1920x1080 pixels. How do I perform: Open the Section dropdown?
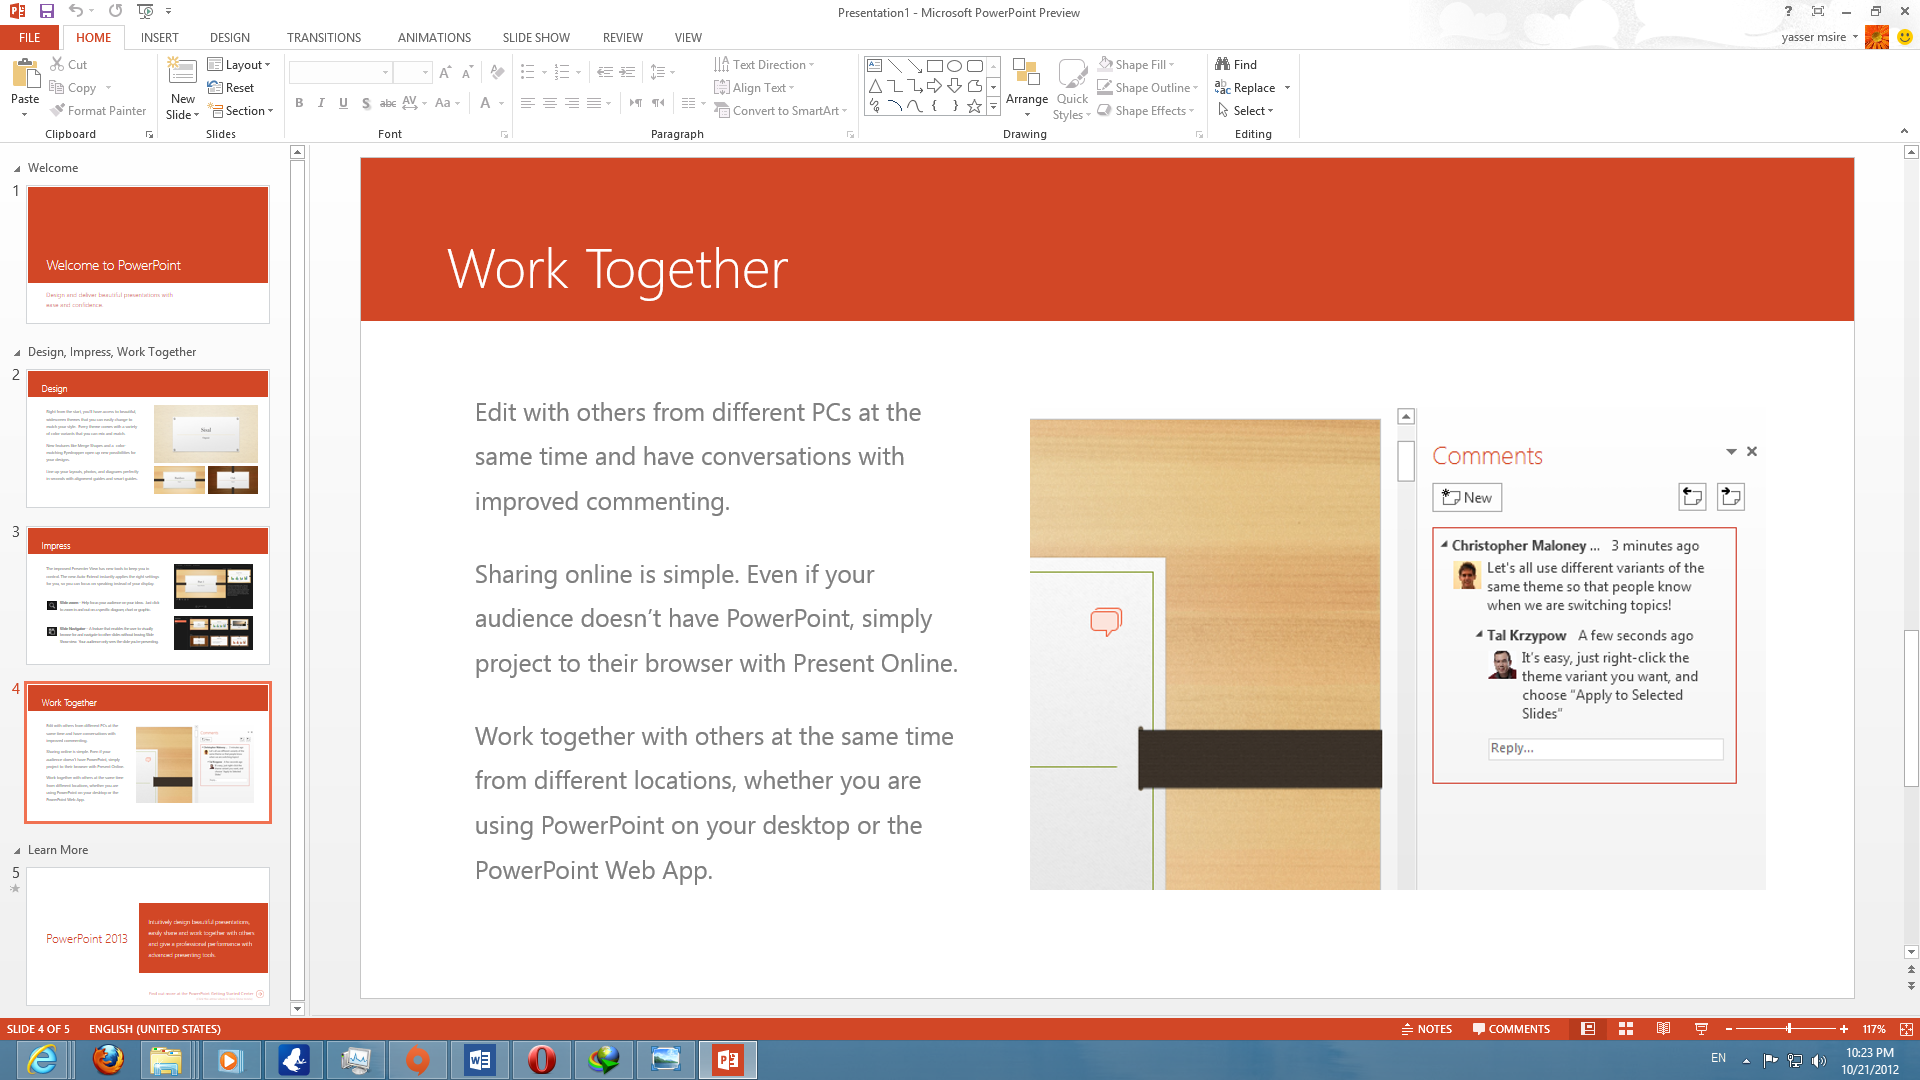241,110
